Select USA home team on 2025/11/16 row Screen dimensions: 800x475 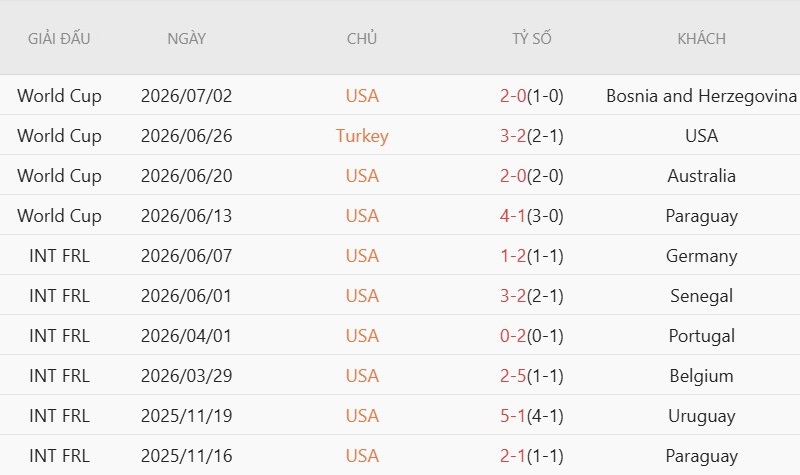362,456
